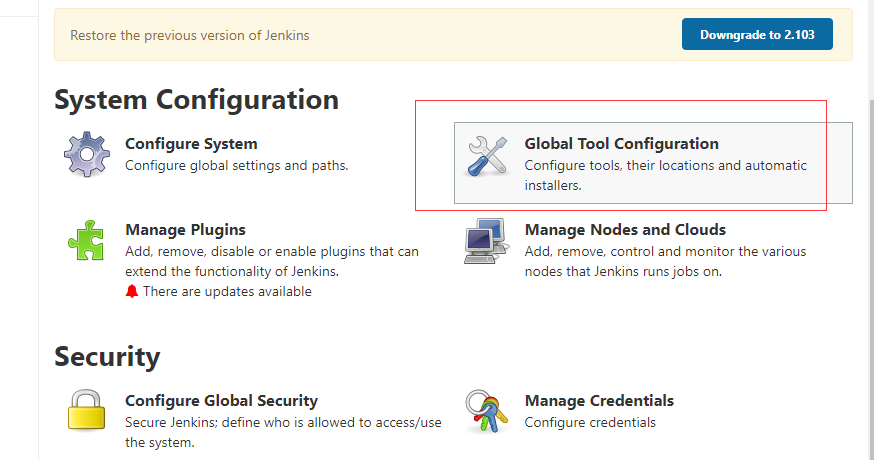Viewport: 874px width, 460px height.
Task: Open the Global Tool Configuration wrench icon
Action: (487, 157)
